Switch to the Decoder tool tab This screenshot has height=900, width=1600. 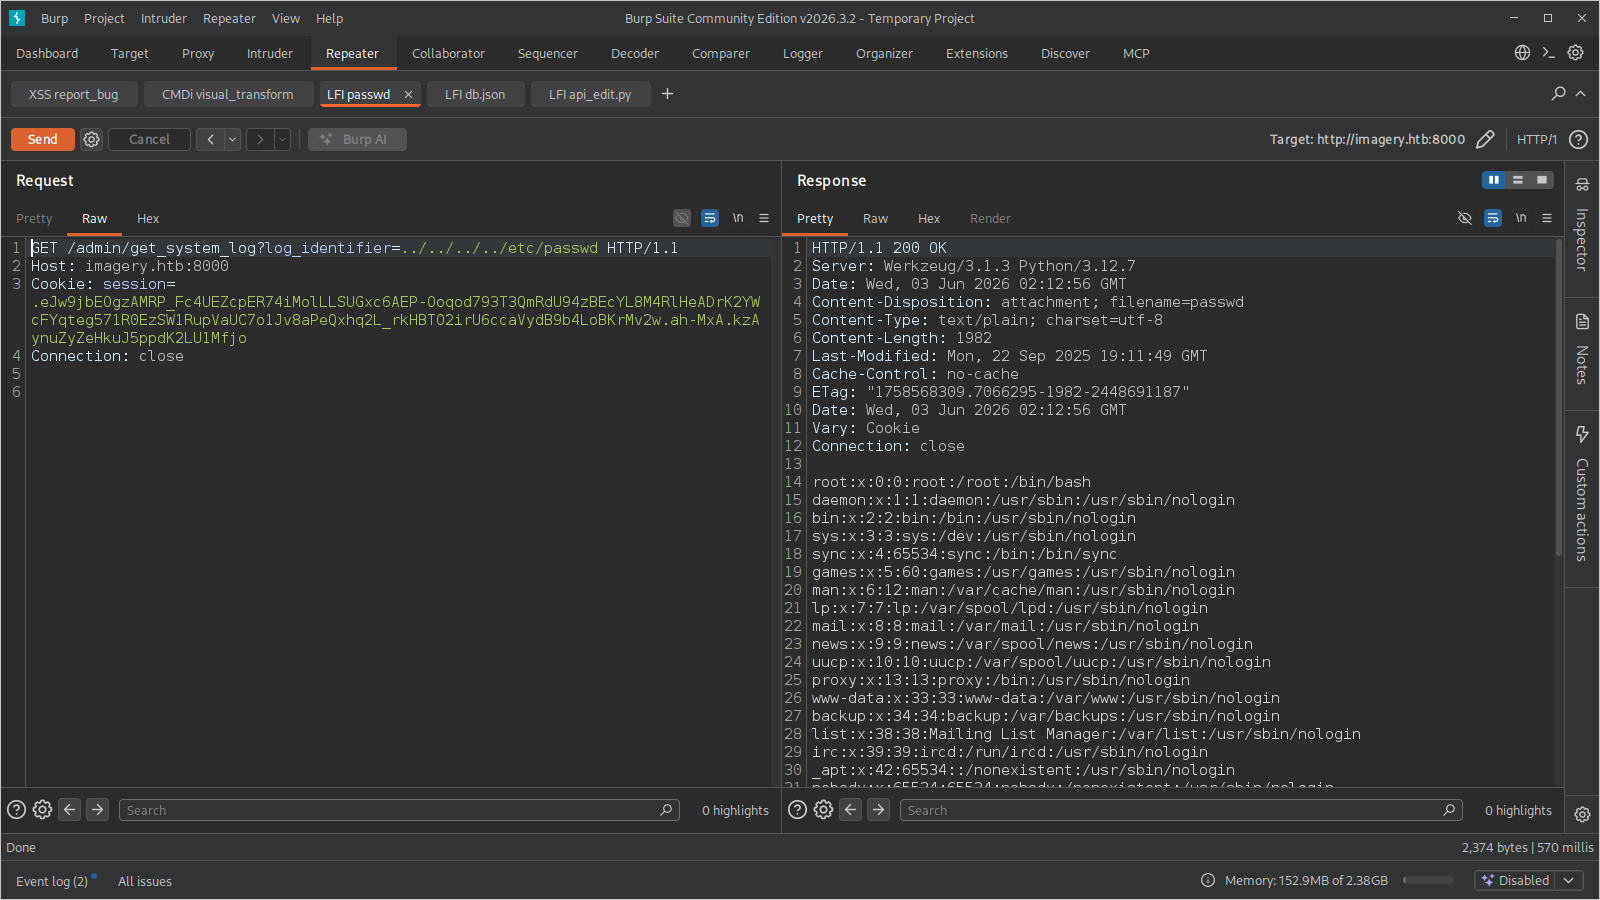635,53
